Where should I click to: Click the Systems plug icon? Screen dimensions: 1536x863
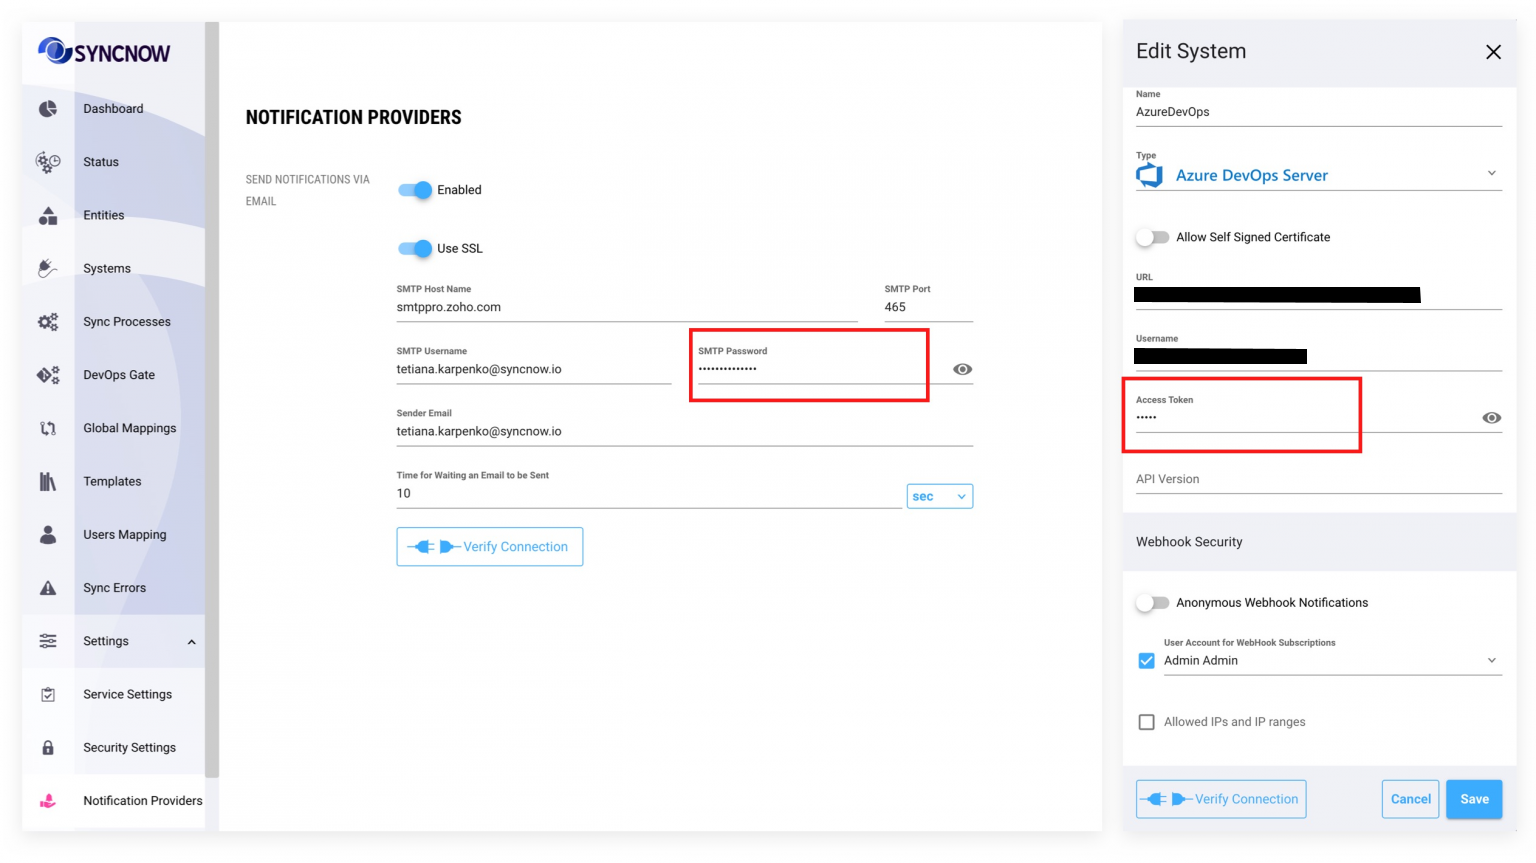click(x=48, y=268)
